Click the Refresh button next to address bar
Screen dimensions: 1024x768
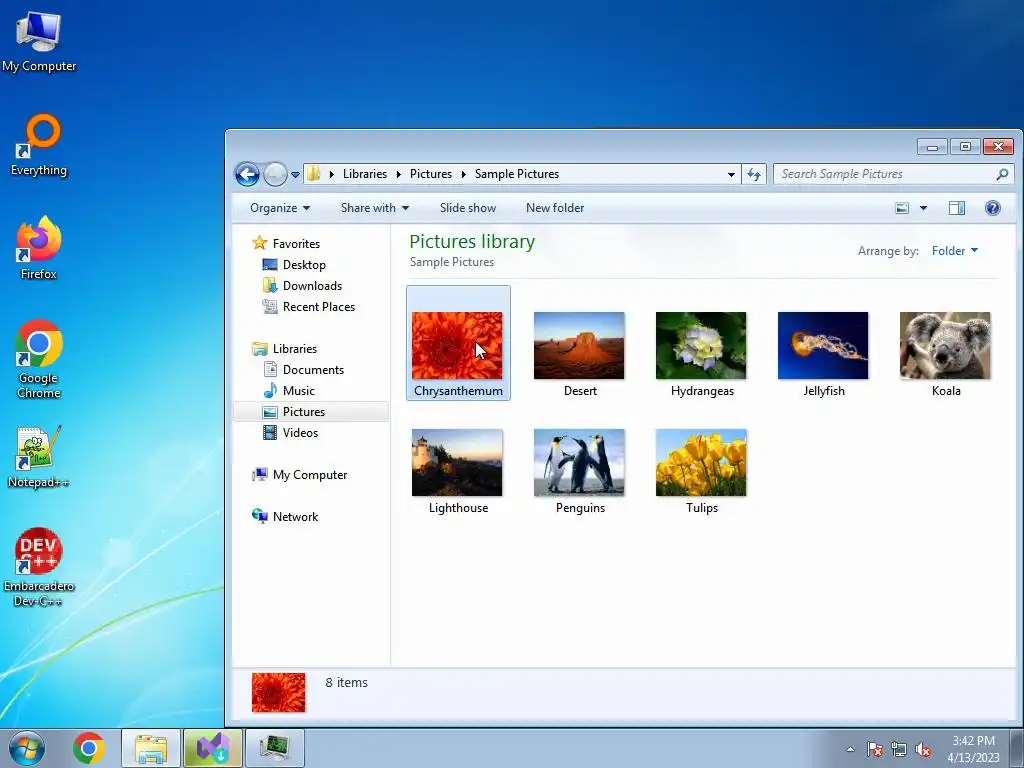754,174
